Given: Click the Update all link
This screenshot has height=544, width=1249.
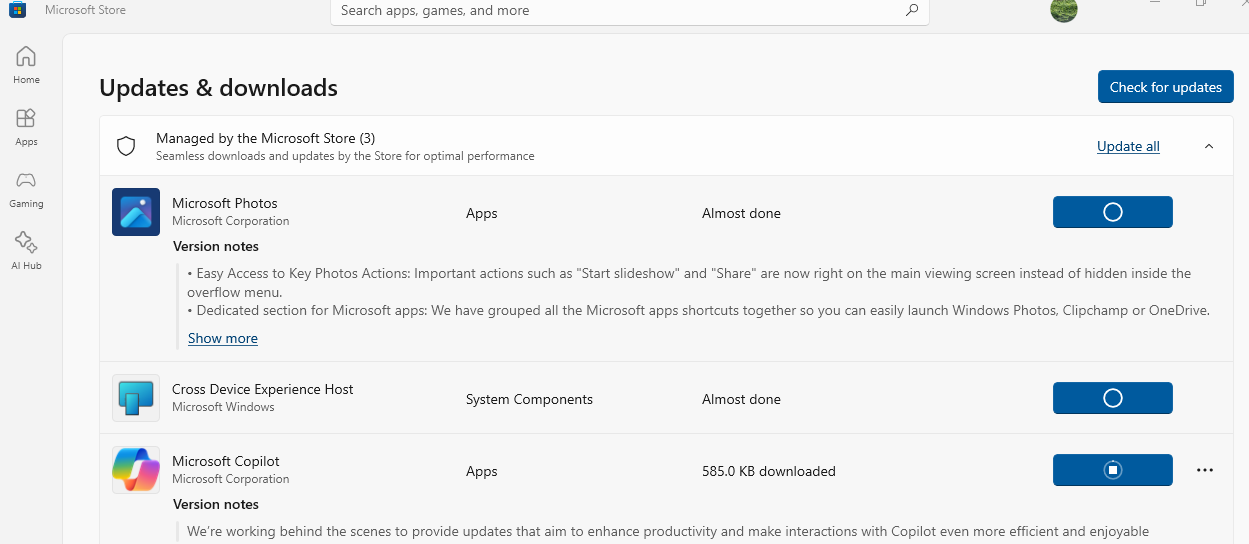Looking at the screenshot, I should click(x=1128, y=146).
